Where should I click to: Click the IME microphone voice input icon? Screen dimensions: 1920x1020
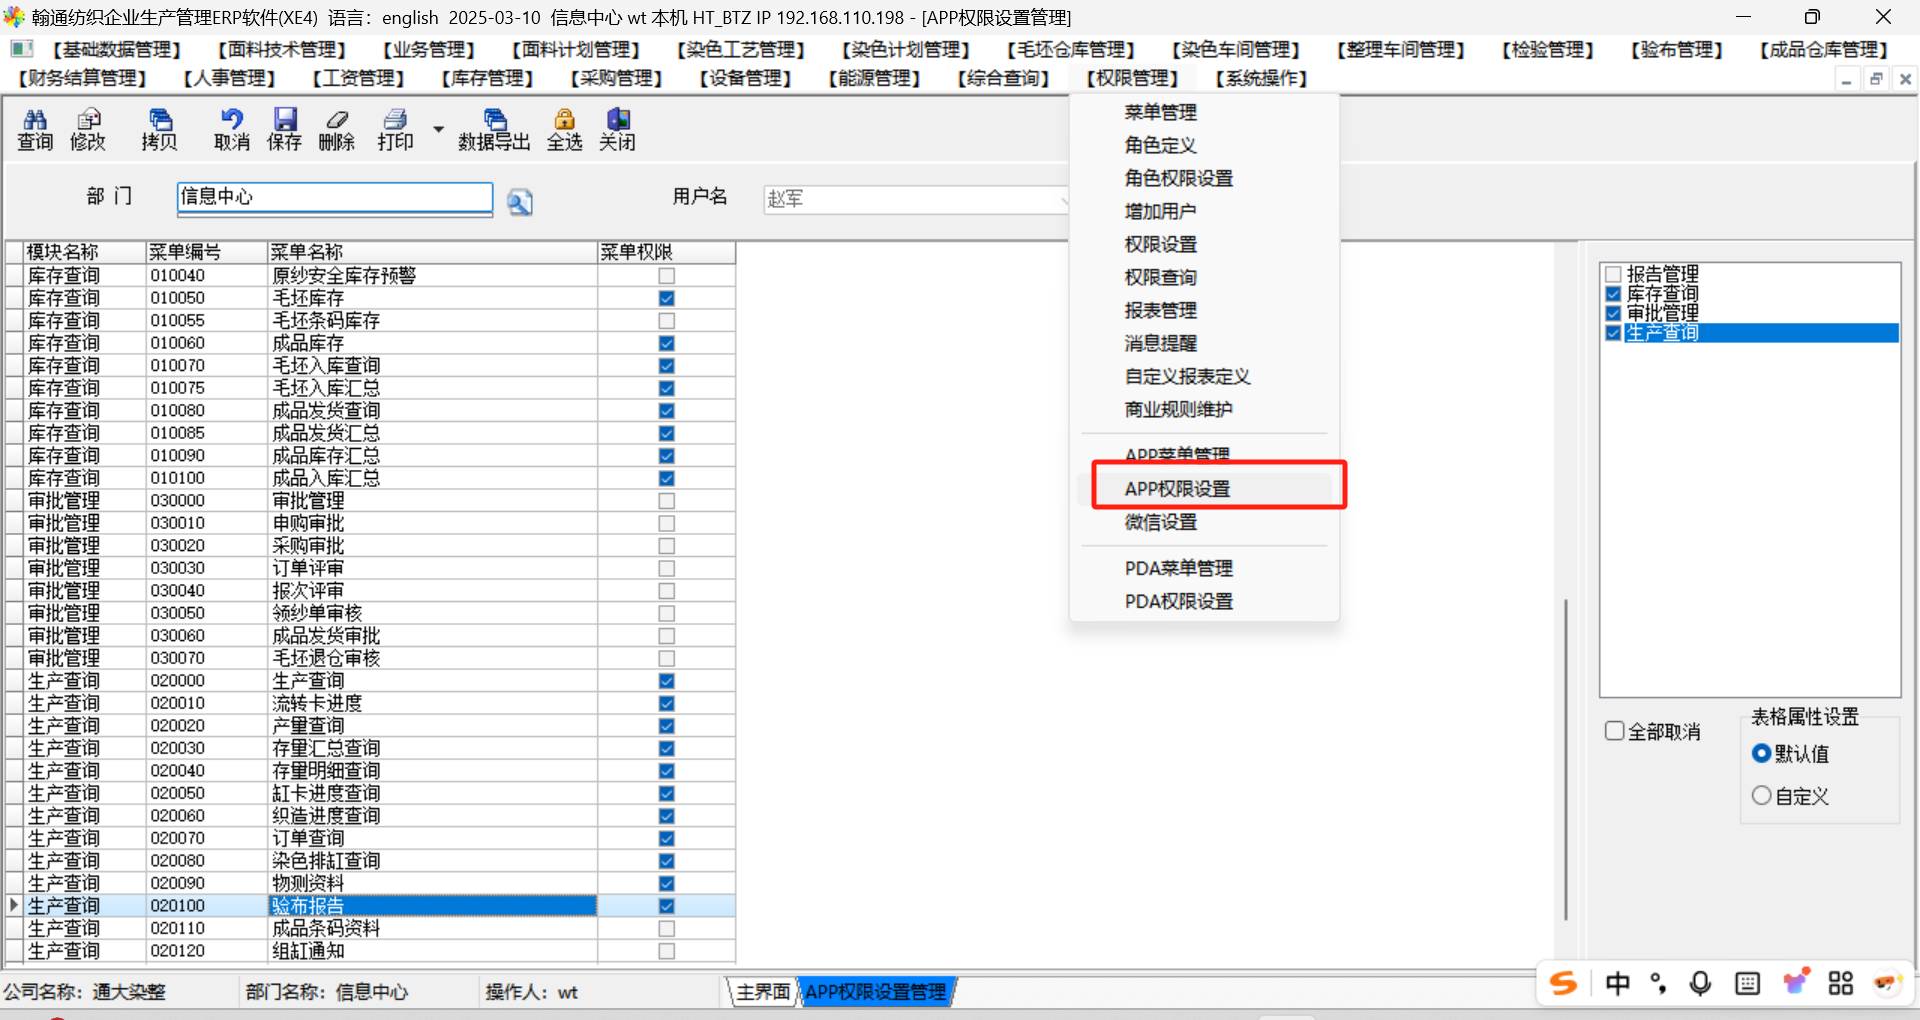[x=1700, y=984]
